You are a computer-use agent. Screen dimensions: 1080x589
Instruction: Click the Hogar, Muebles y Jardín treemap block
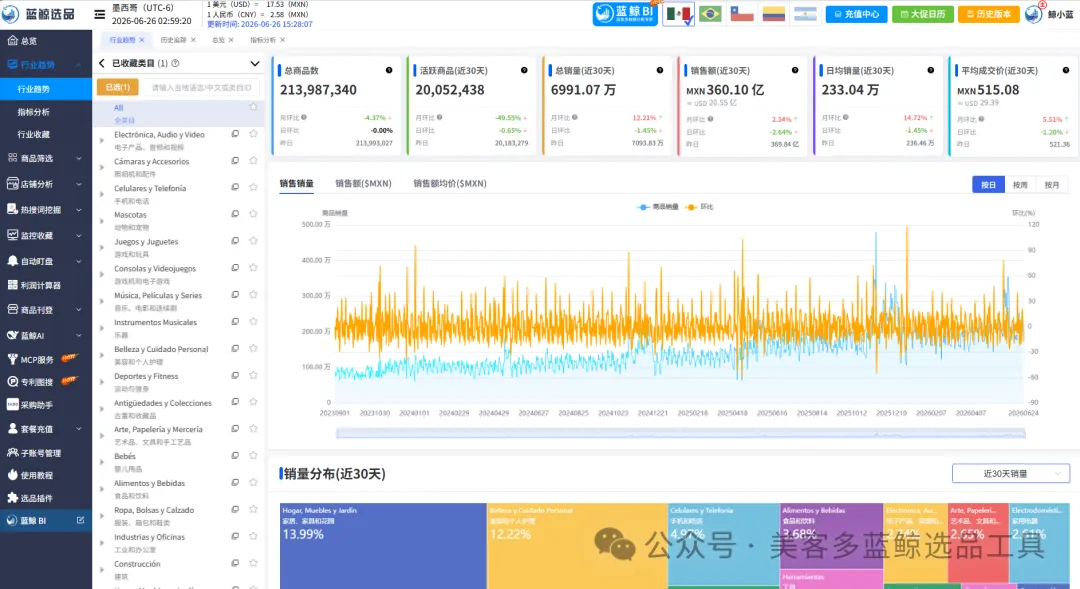tap(383, 546)
